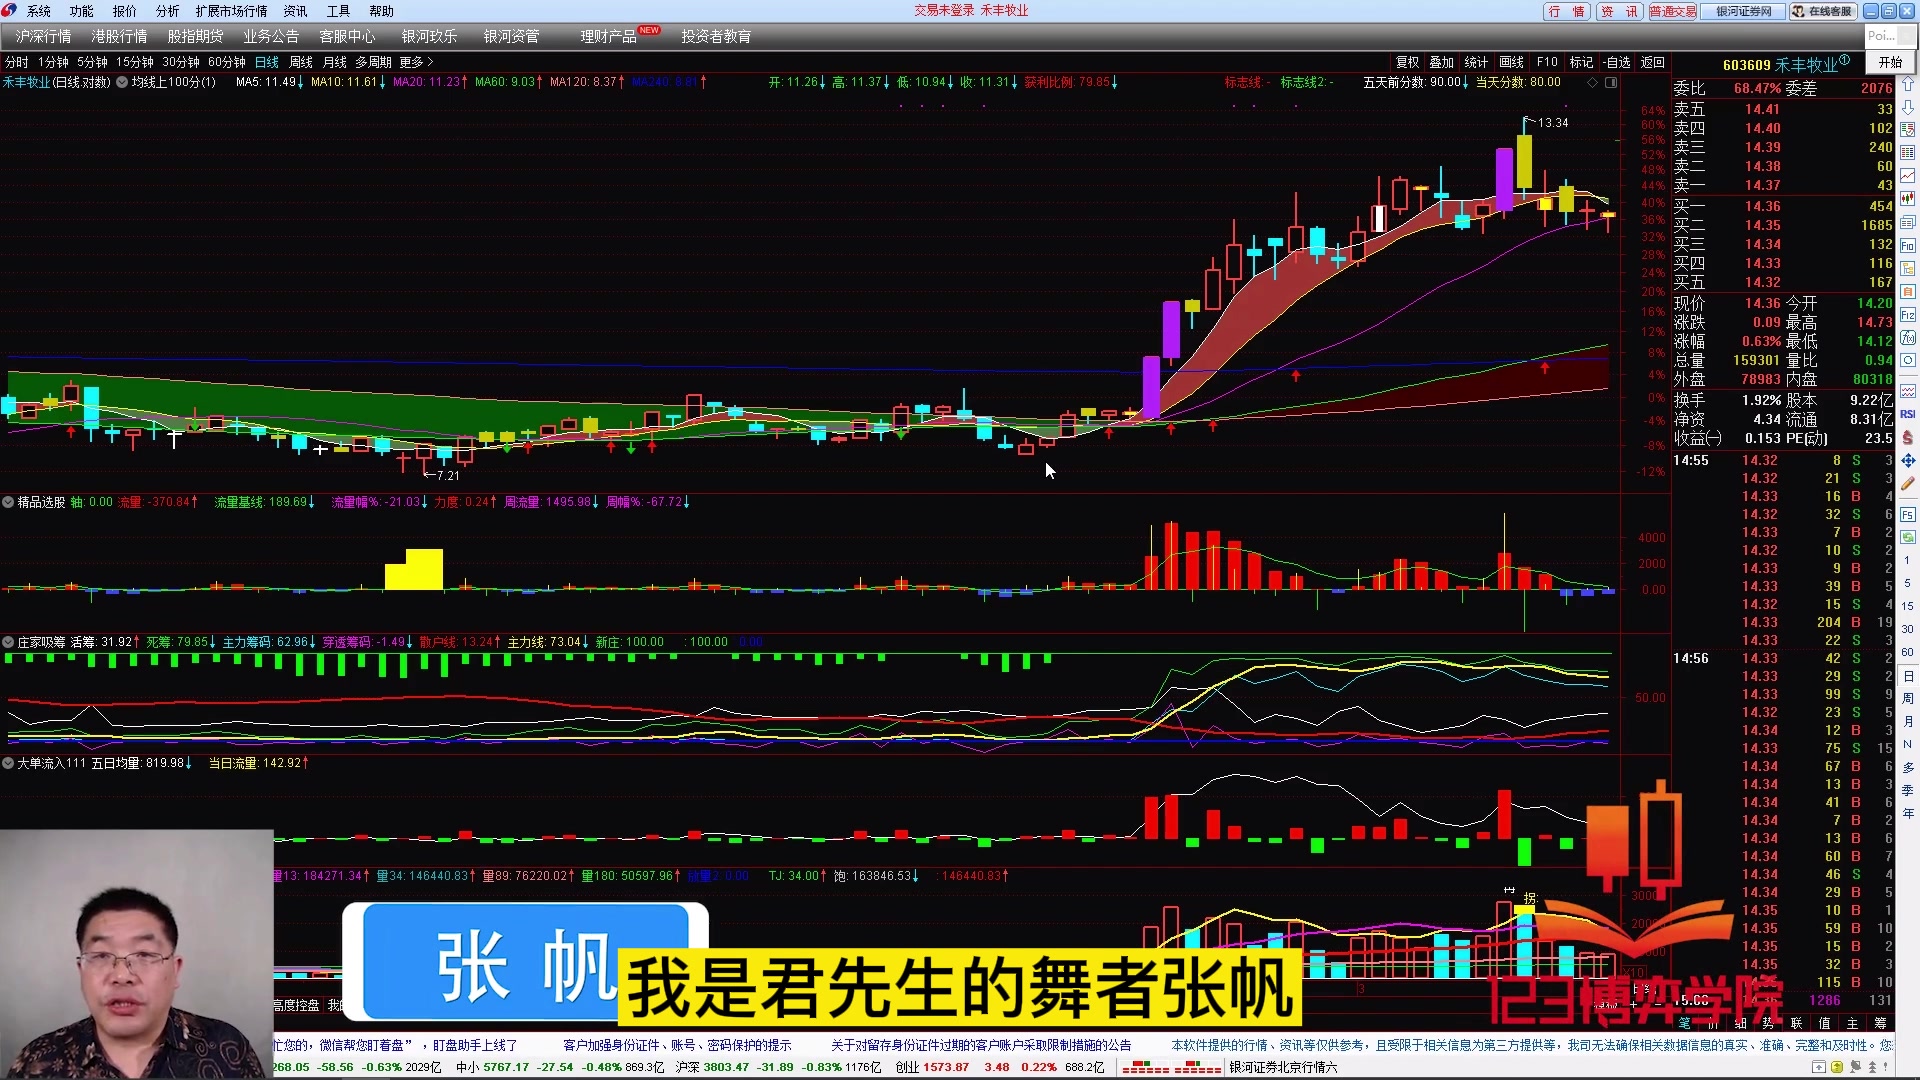
Task: Toggle the half-filled switch next to 当天分数
Action: [x=1611, y=83]
